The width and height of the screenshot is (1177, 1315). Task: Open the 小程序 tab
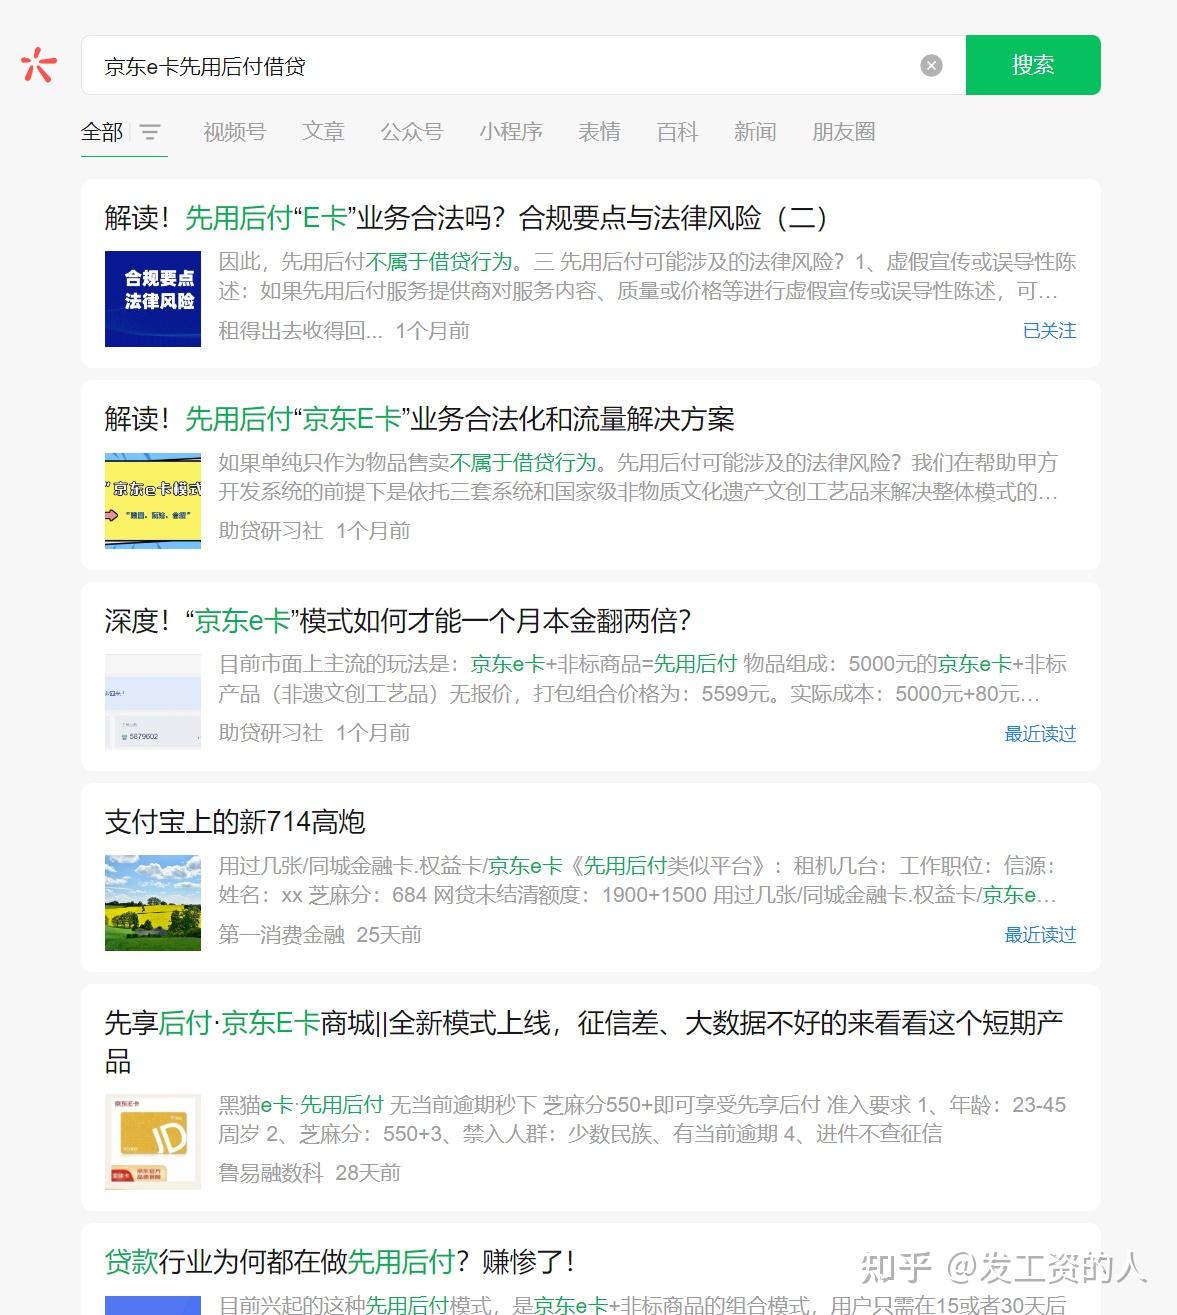510,132
